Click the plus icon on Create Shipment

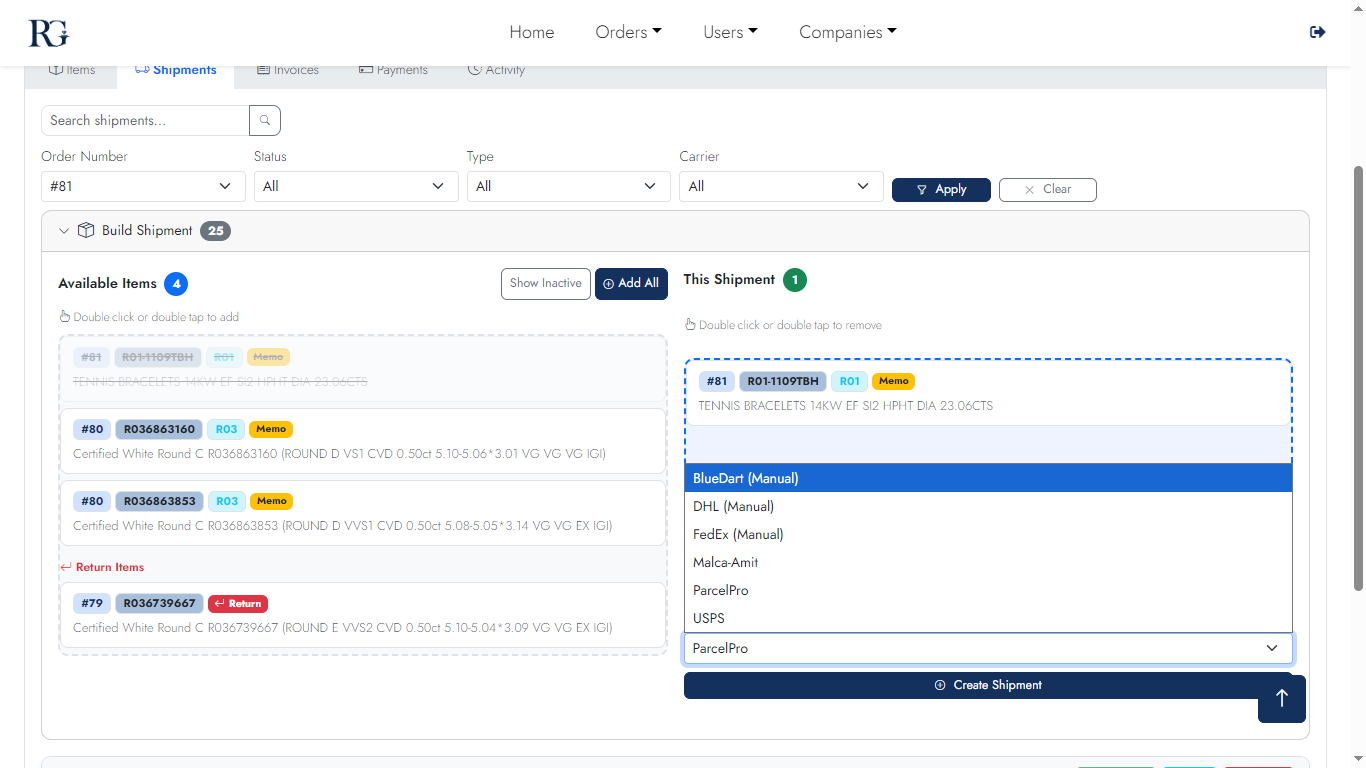[x=939, y=685]
